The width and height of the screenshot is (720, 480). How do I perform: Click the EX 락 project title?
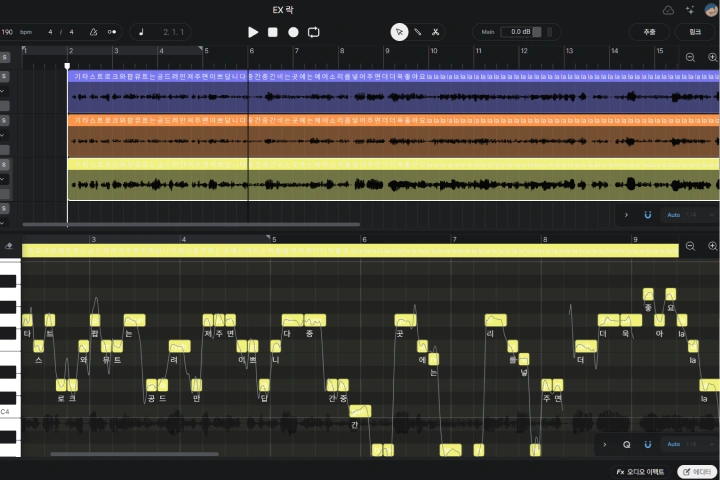click(283, 10)
